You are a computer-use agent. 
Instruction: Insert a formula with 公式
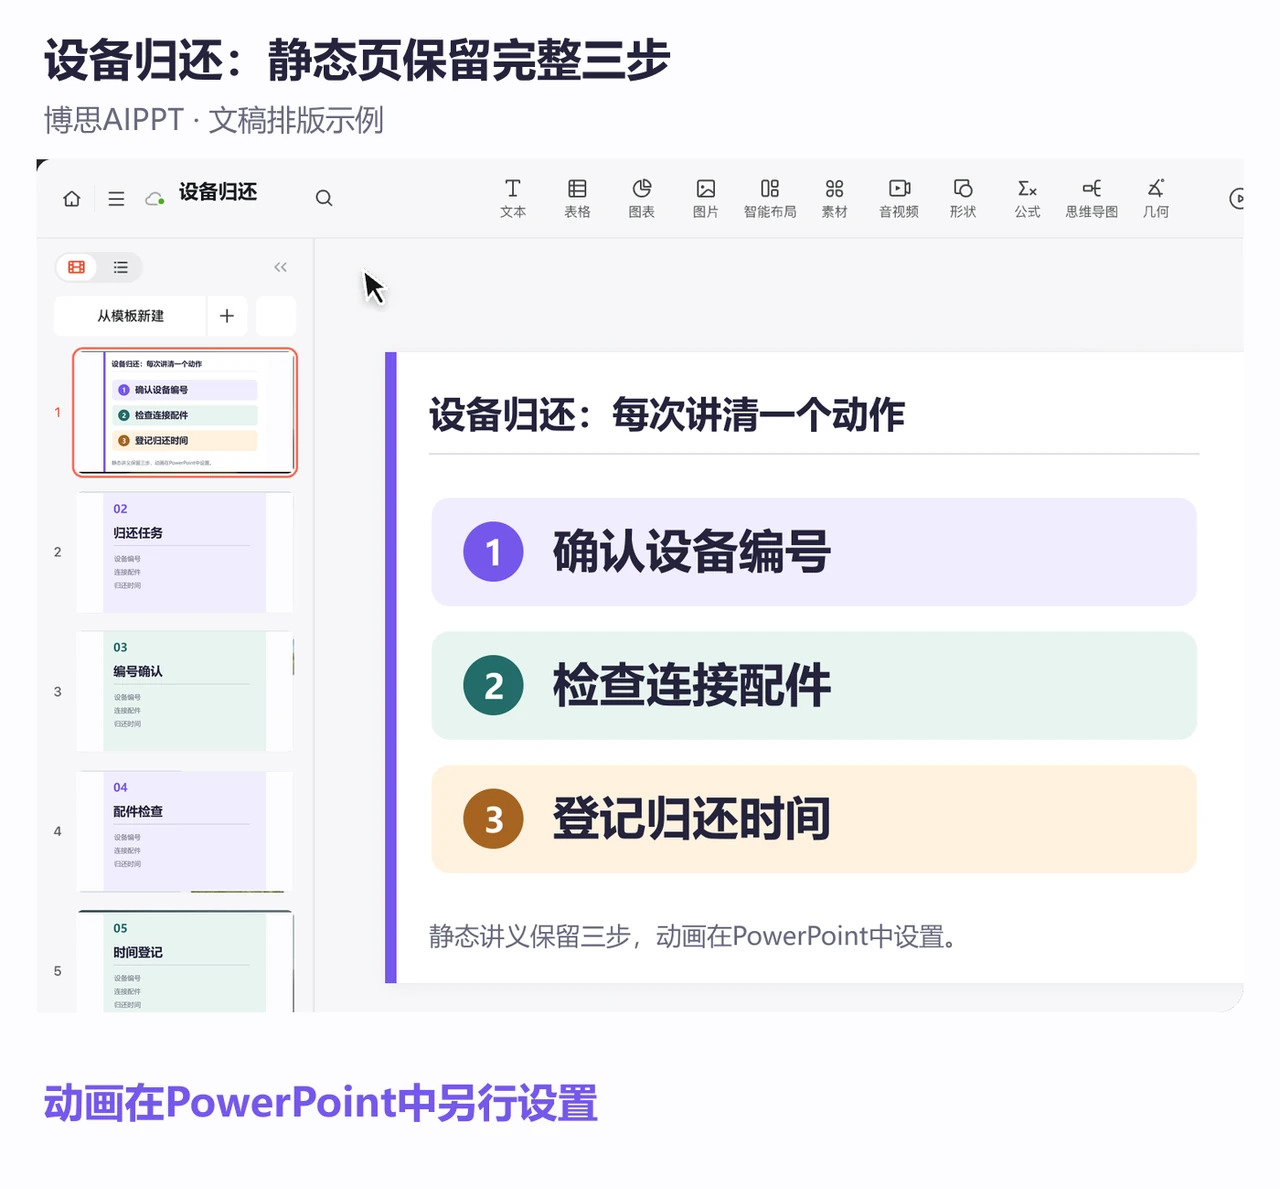(x=1027, y=198)
